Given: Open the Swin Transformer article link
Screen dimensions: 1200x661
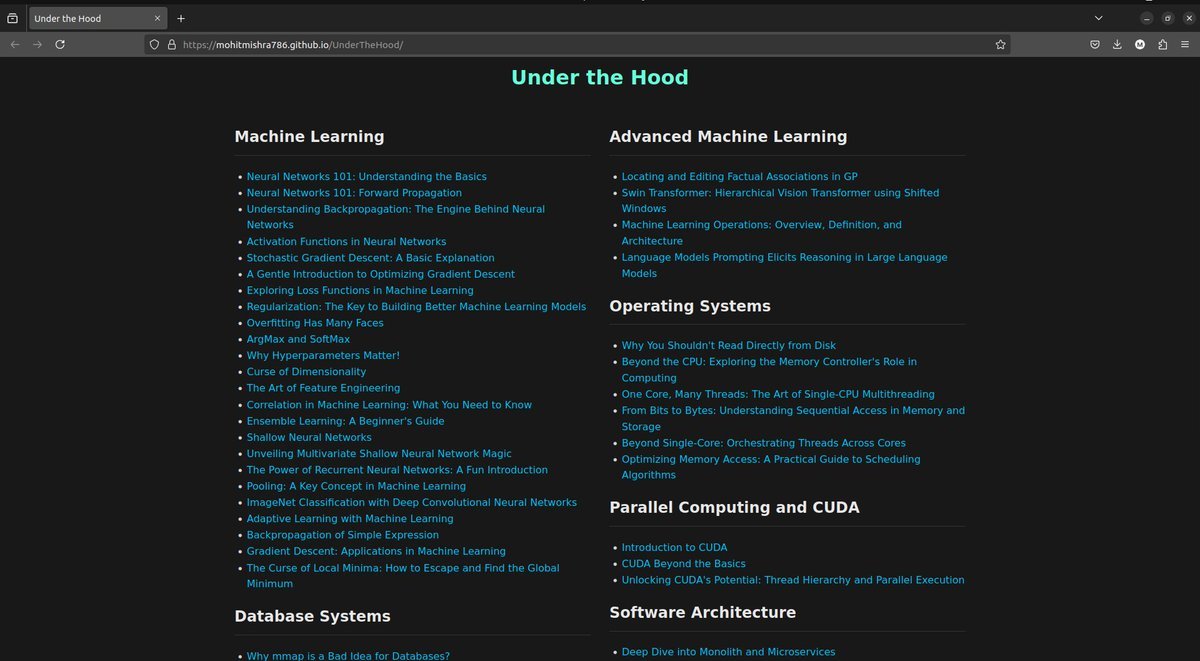Looking at the screenshot, I should (x=780, y=201).
